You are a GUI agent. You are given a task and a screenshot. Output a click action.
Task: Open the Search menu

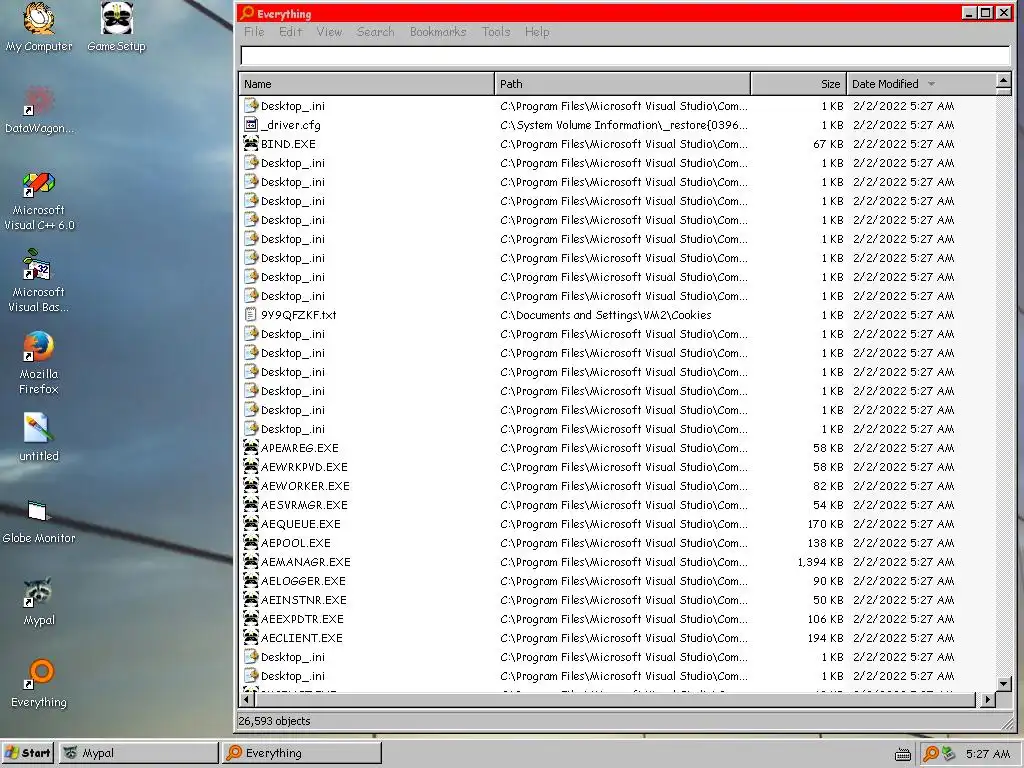pyautogui.click(x=376, y=32)
